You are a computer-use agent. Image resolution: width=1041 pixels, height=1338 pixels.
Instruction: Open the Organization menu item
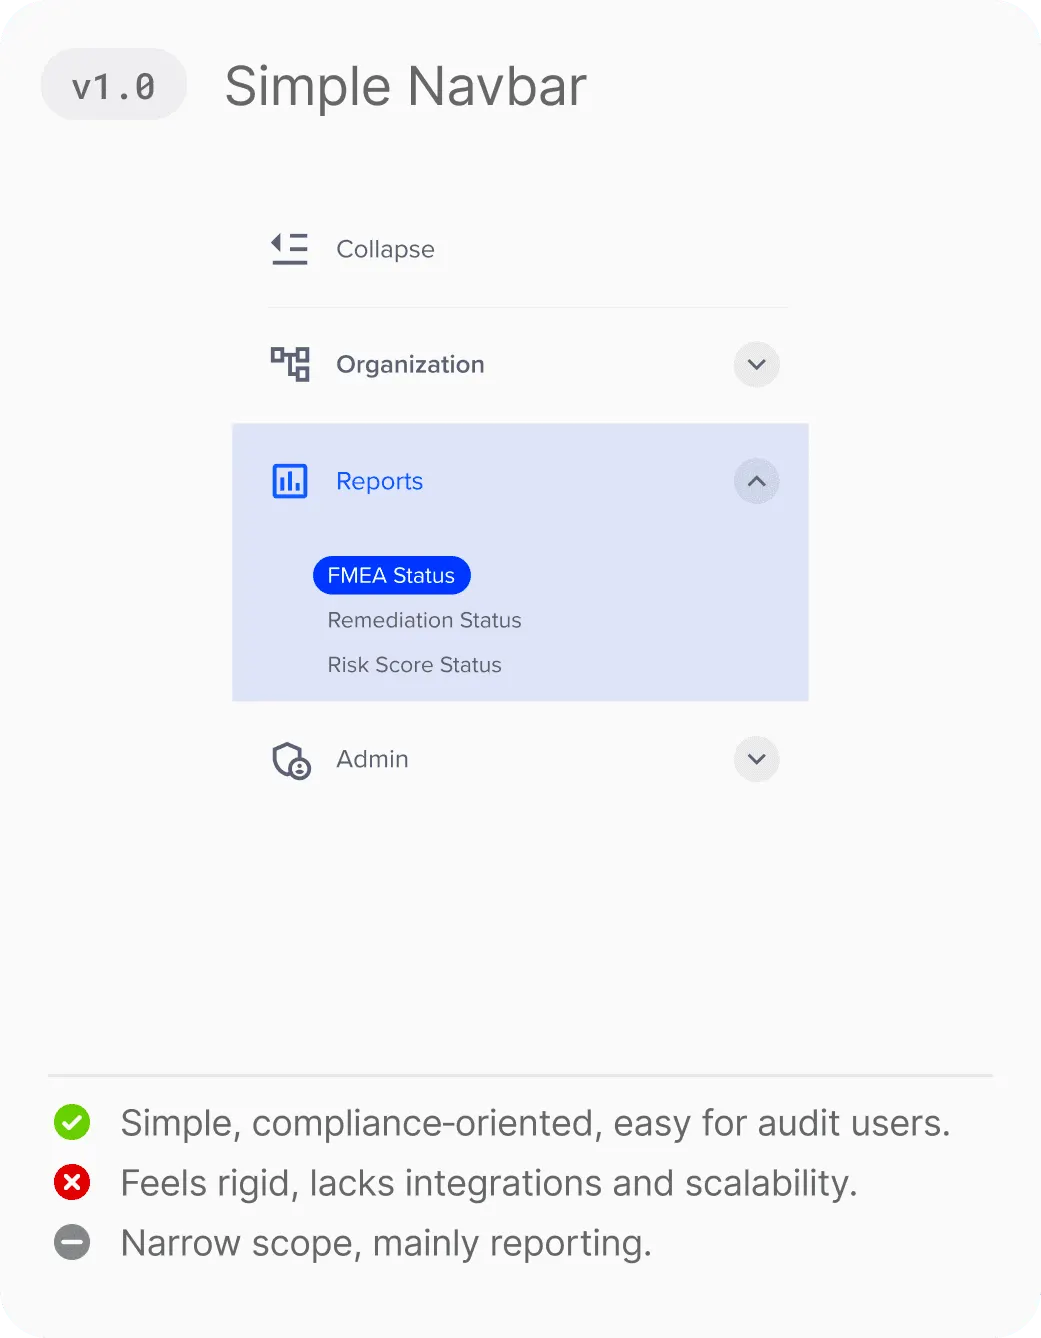[410, 364]
